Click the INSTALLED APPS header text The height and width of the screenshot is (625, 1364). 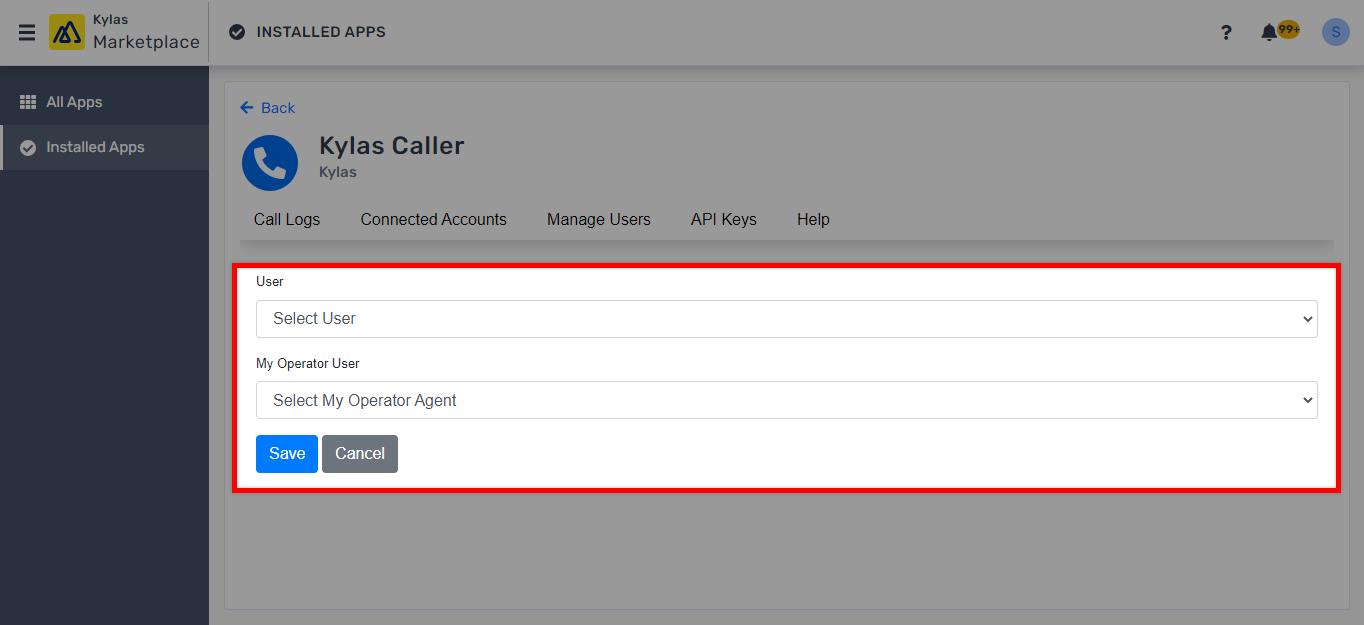tap(321, 32)
